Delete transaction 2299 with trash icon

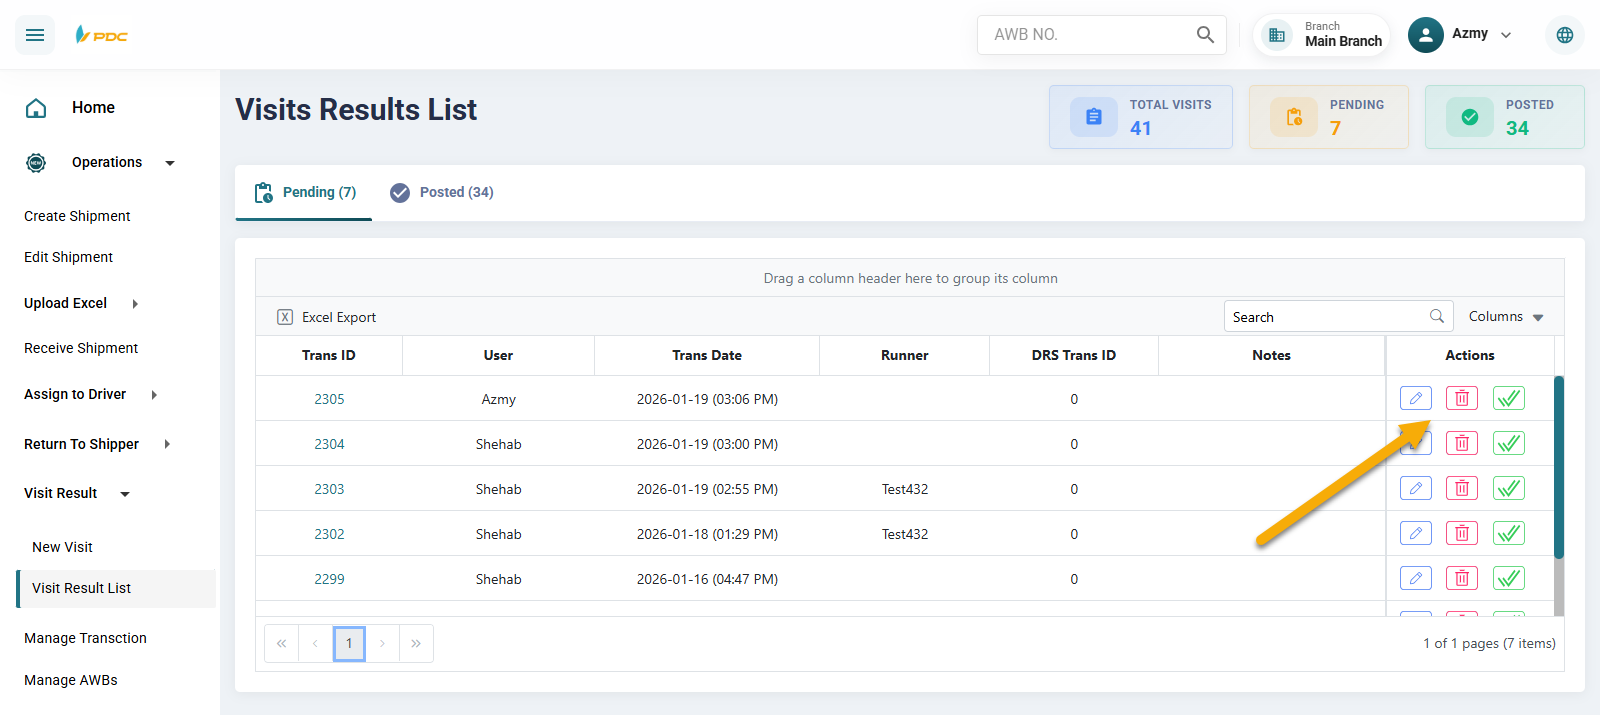[x=1462, y=578]
